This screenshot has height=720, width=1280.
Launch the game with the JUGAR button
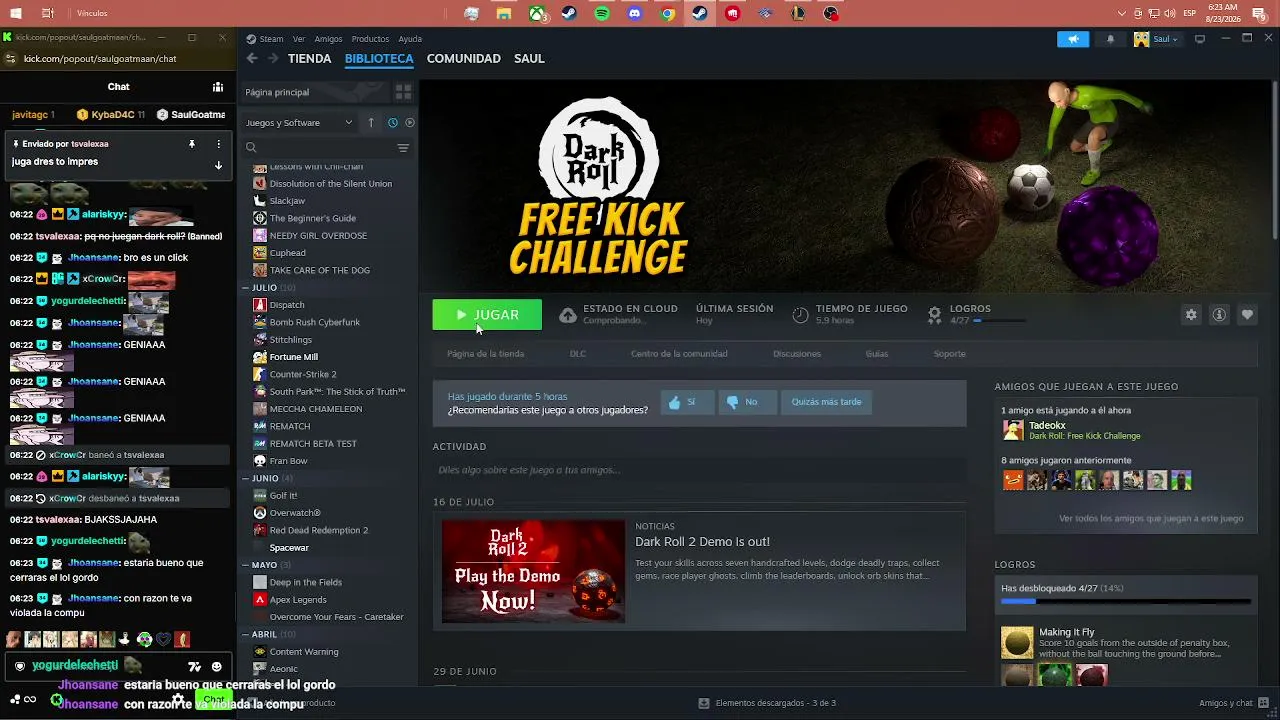point(487,315)
